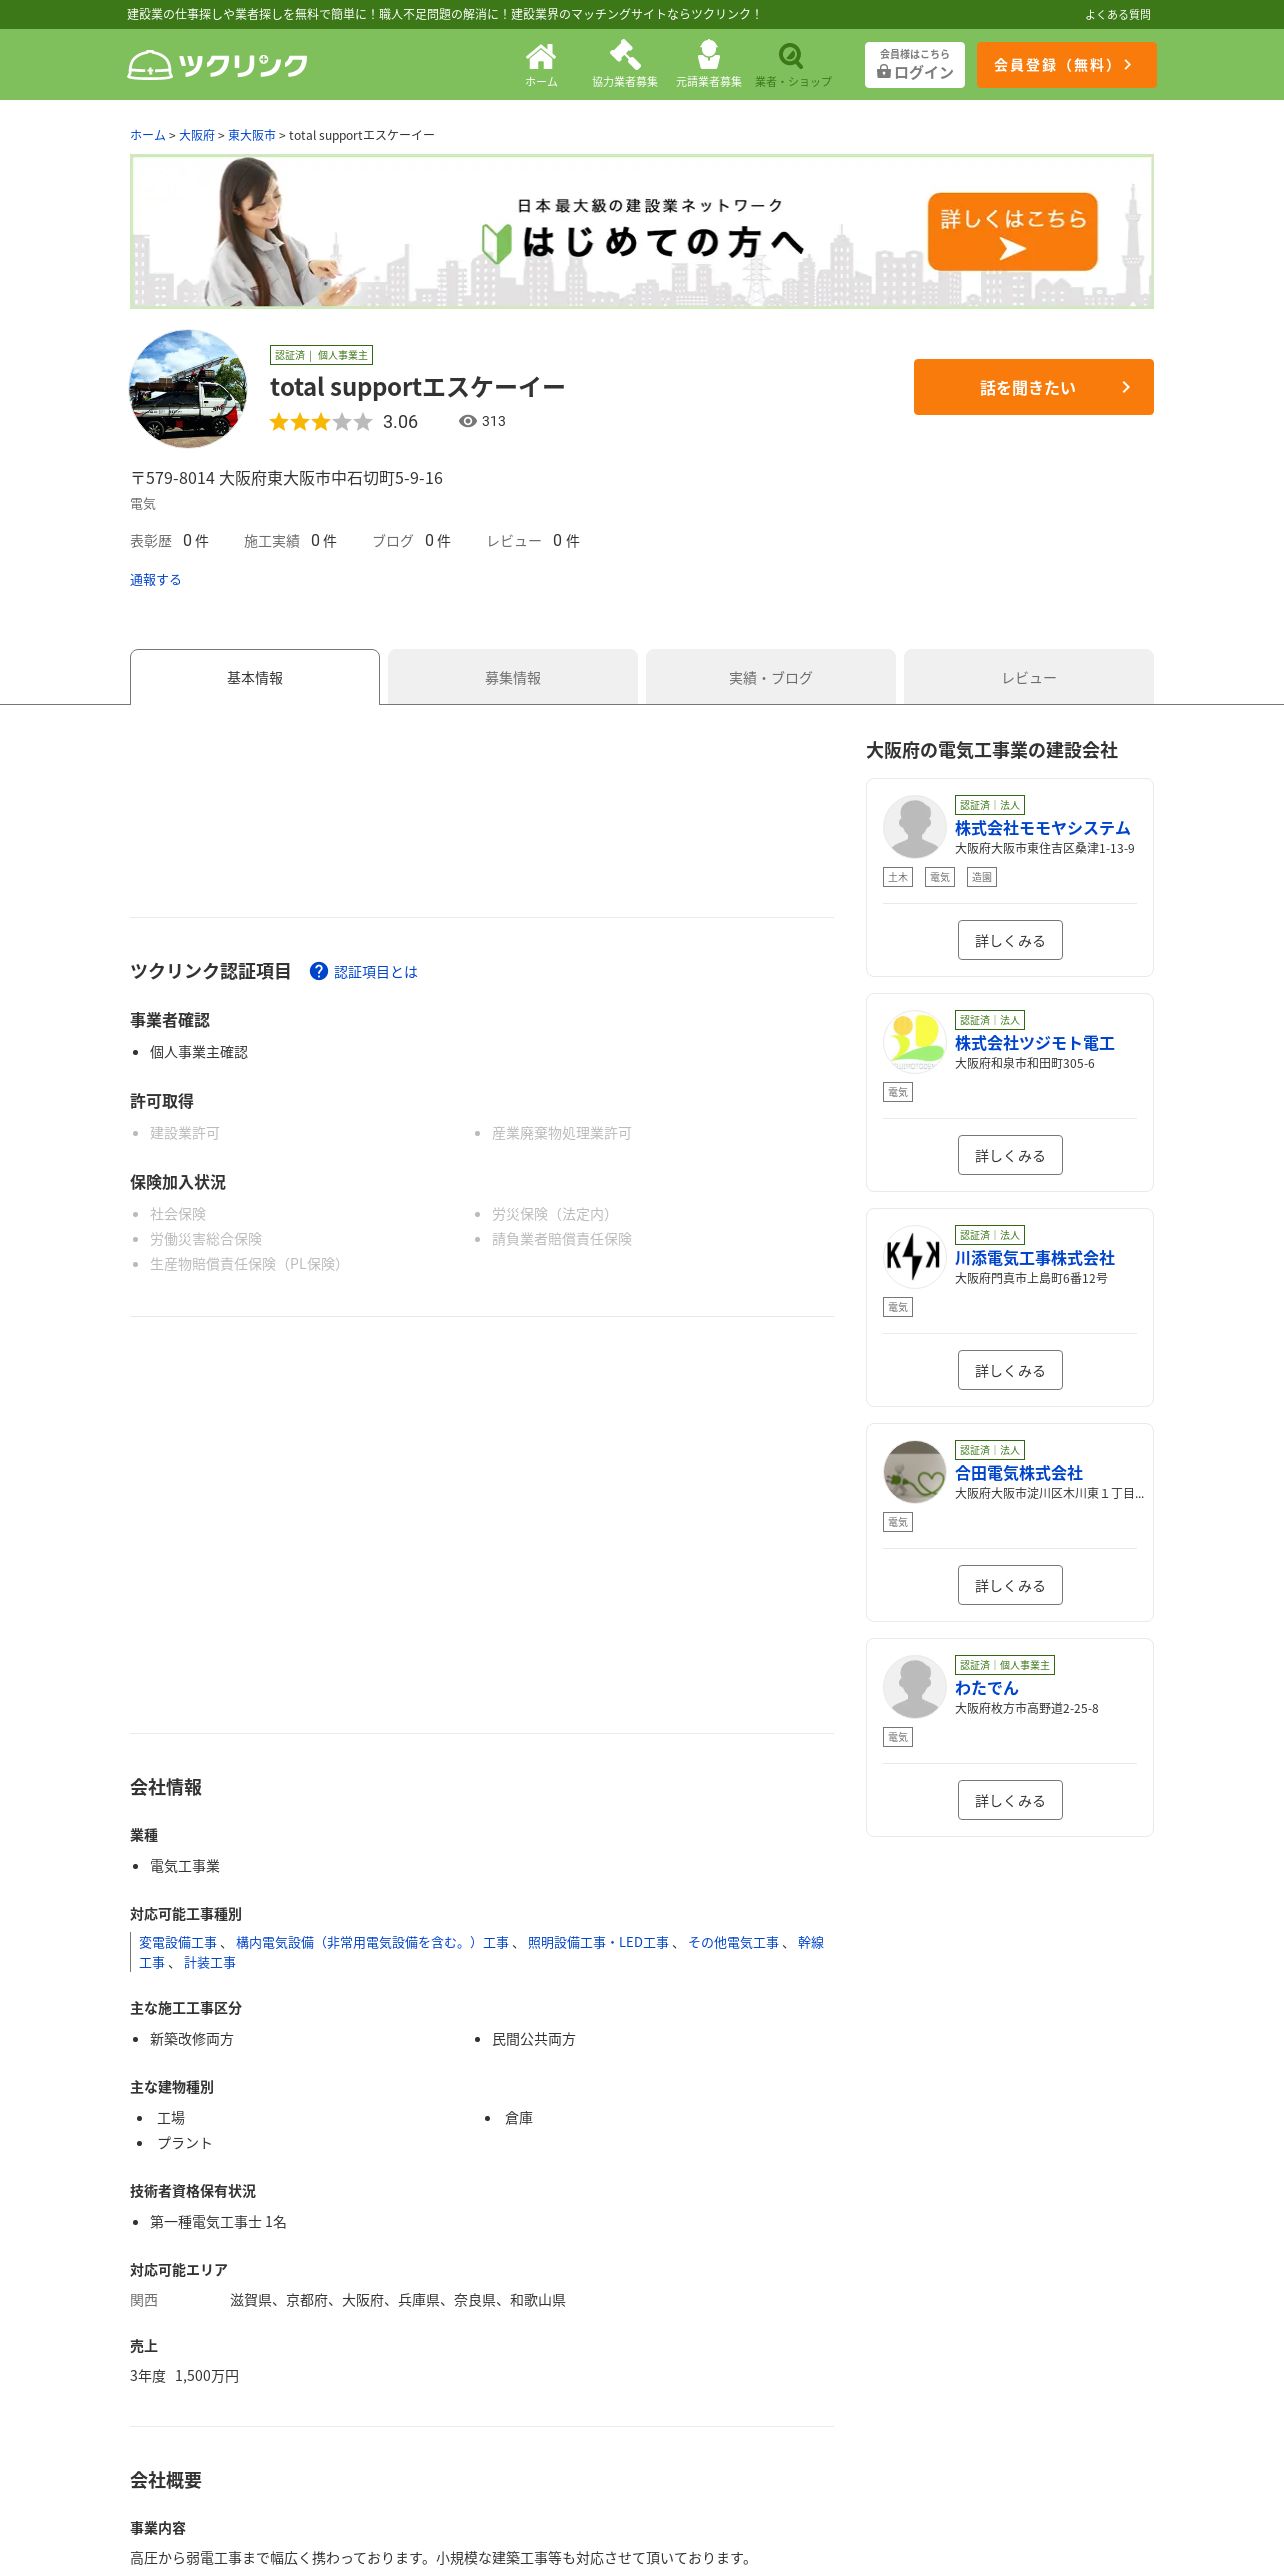
Task: Click 造園 tag on モモヤシステム card
Action: [x=982, y=877]
